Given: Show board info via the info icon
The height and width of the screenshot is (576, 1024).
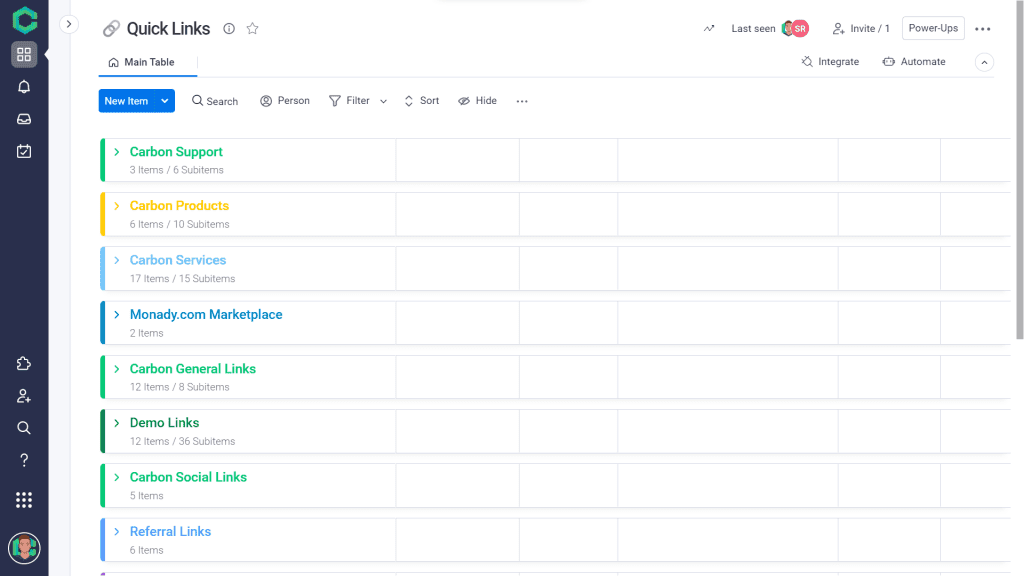Looking at the screenshot, I should pyautogui.click(x=229, y=29).
